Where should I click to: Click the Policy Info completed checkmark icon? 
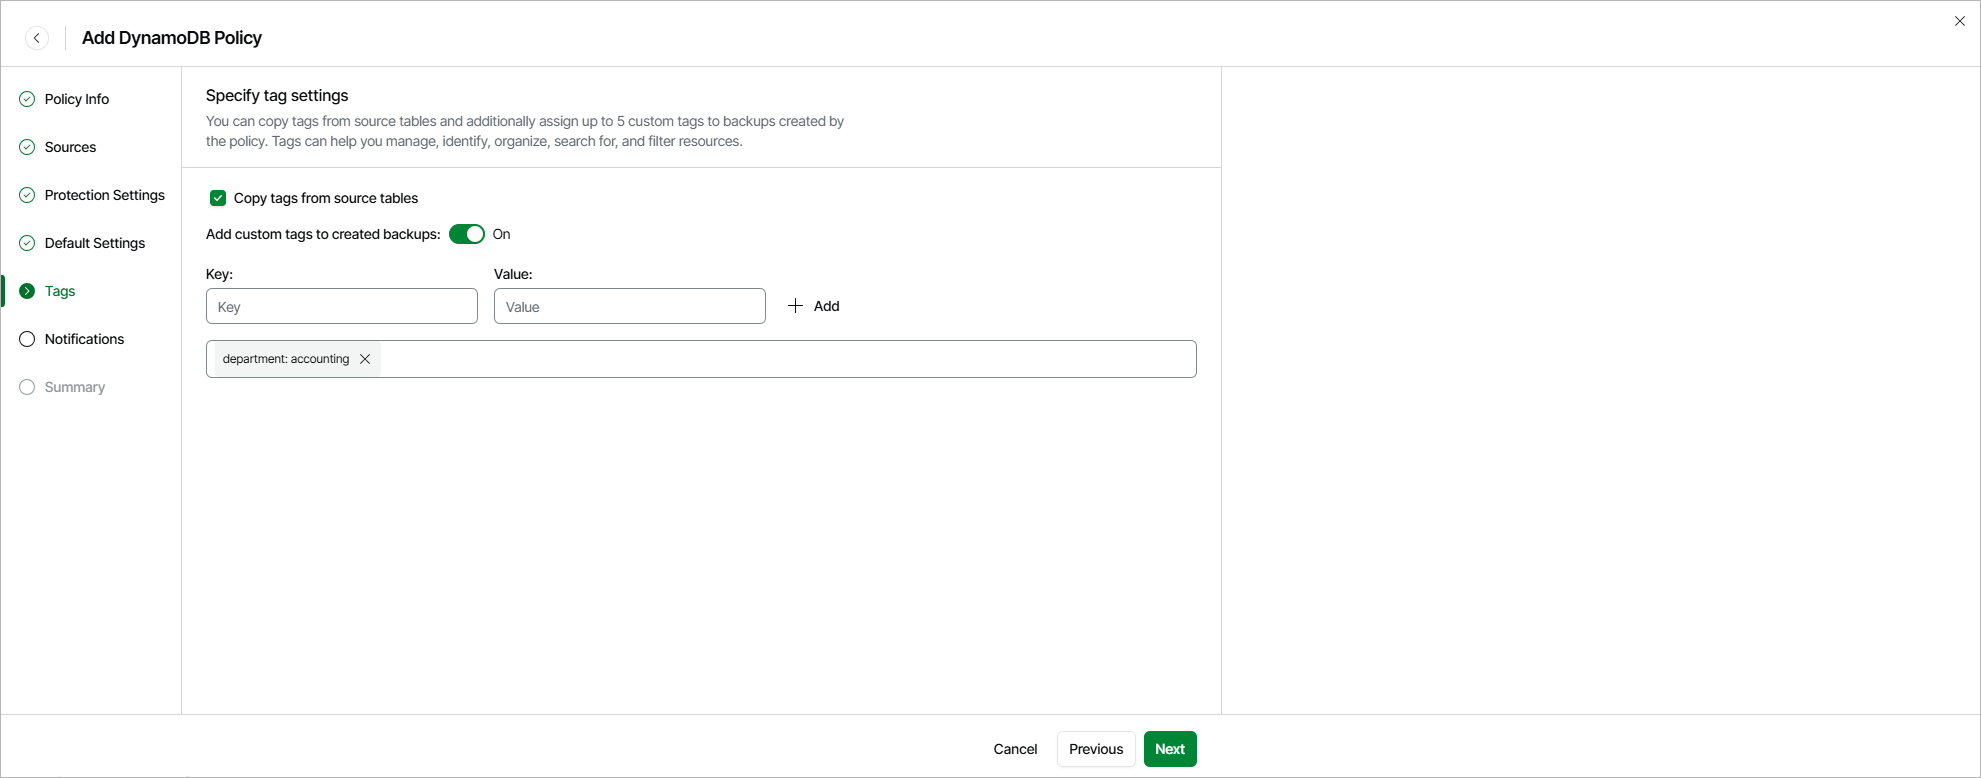[27, 99]
